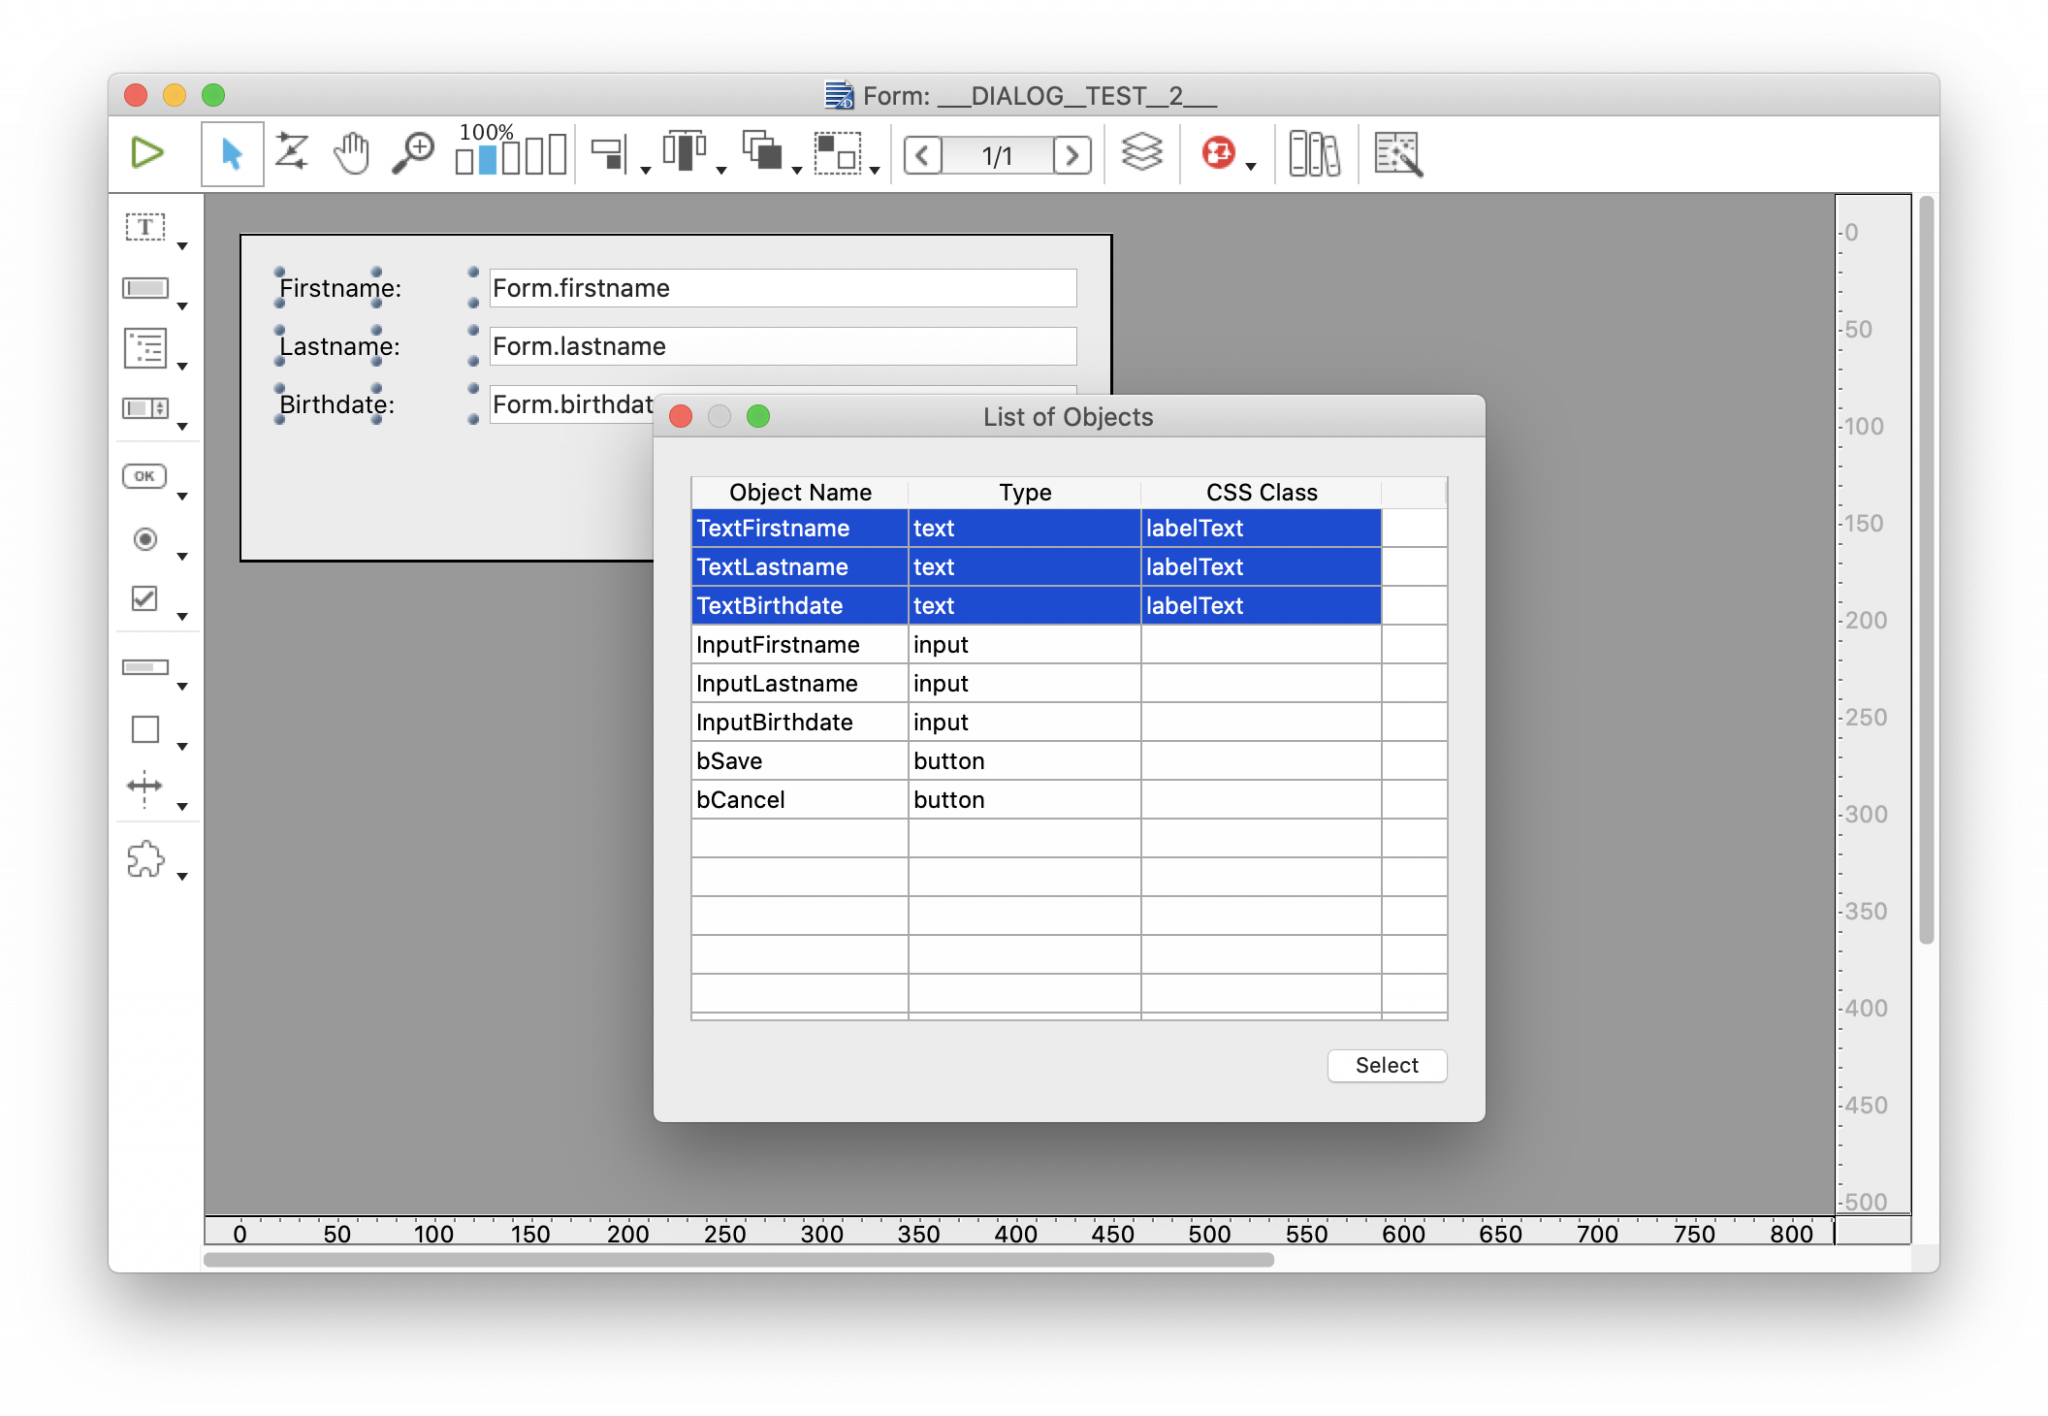
Task: Sort by the Object Name column header
Action: click(x=800, y=492)
